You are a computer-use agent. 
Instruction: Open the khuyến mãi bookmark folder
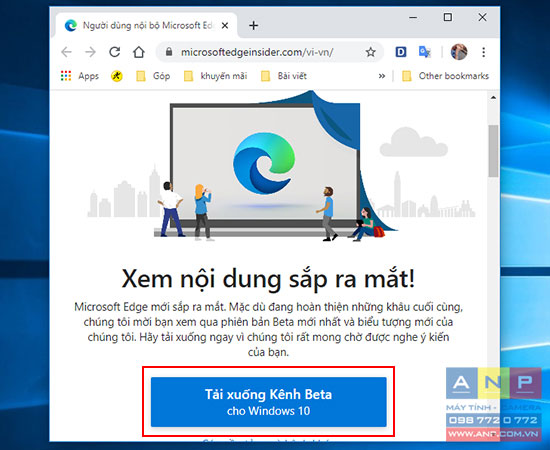point(215,76)
